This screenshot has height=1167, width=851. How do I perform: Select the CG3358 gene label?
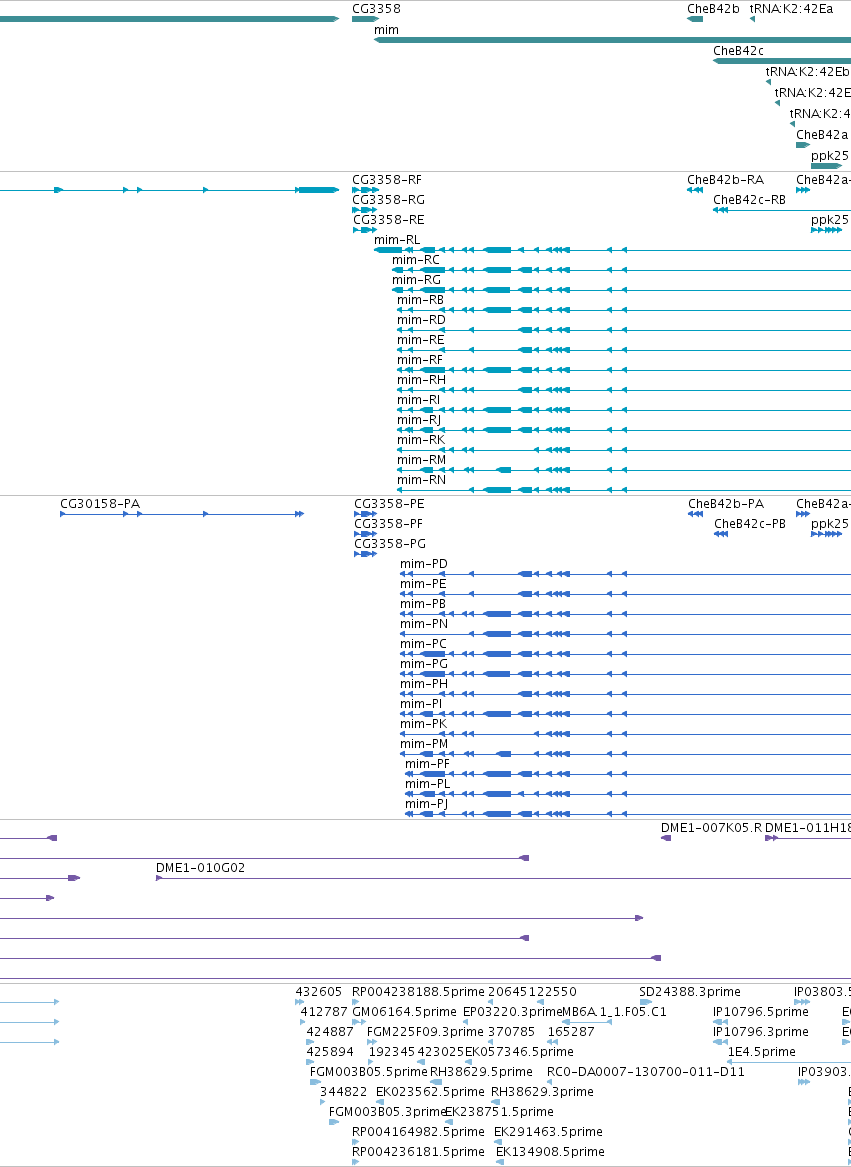[x=377, y=10]
